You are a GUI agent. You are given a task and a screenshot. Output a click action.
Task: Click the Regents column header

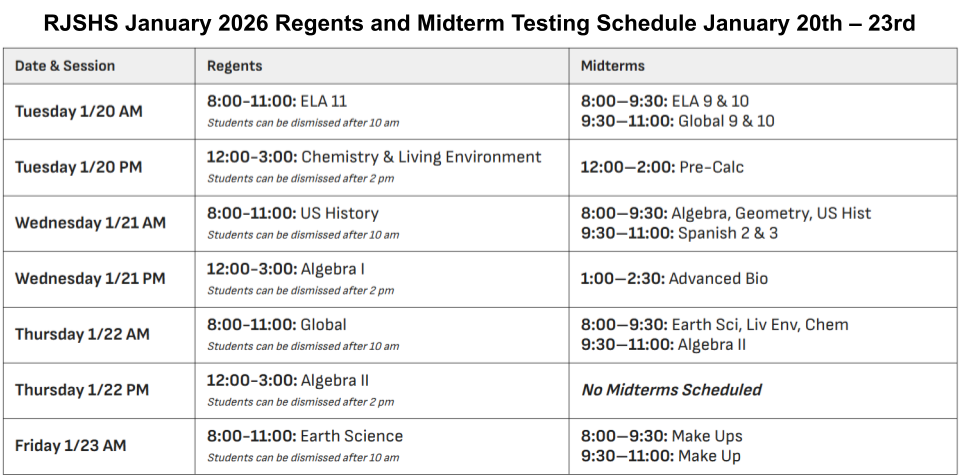click(x=235, y=66)
